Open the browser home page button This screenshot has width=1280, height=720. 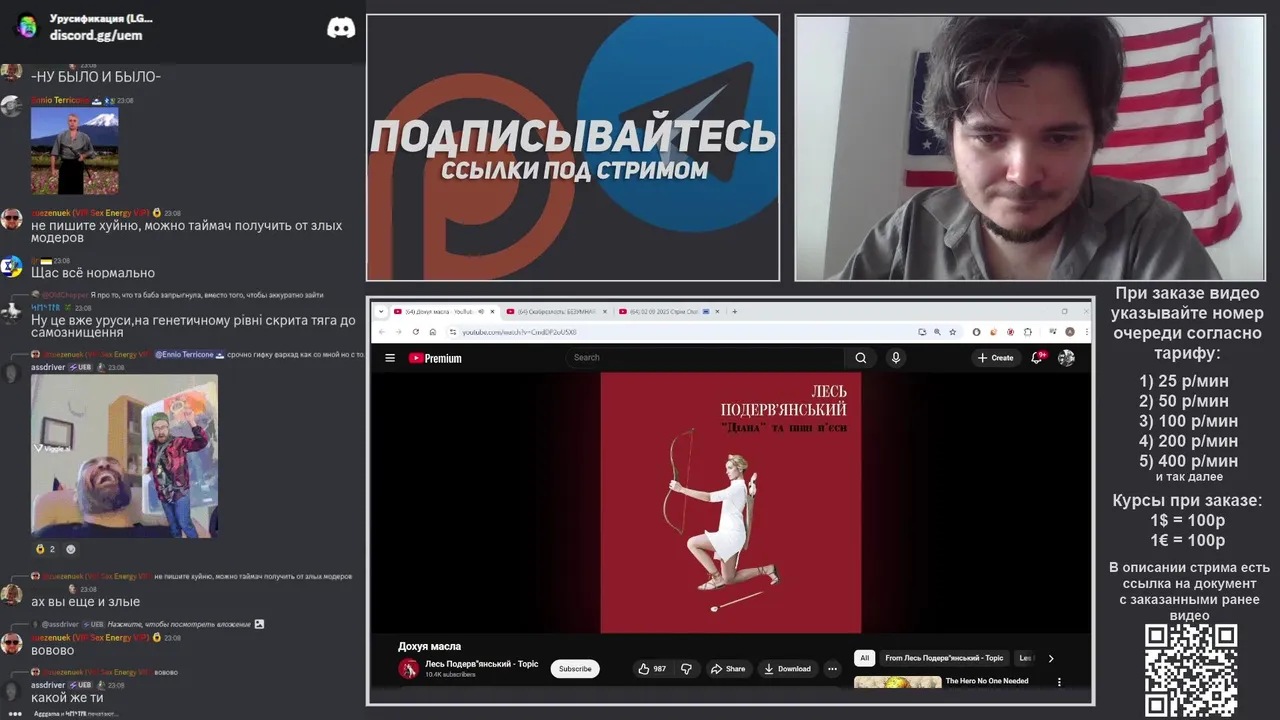[435, 332]
